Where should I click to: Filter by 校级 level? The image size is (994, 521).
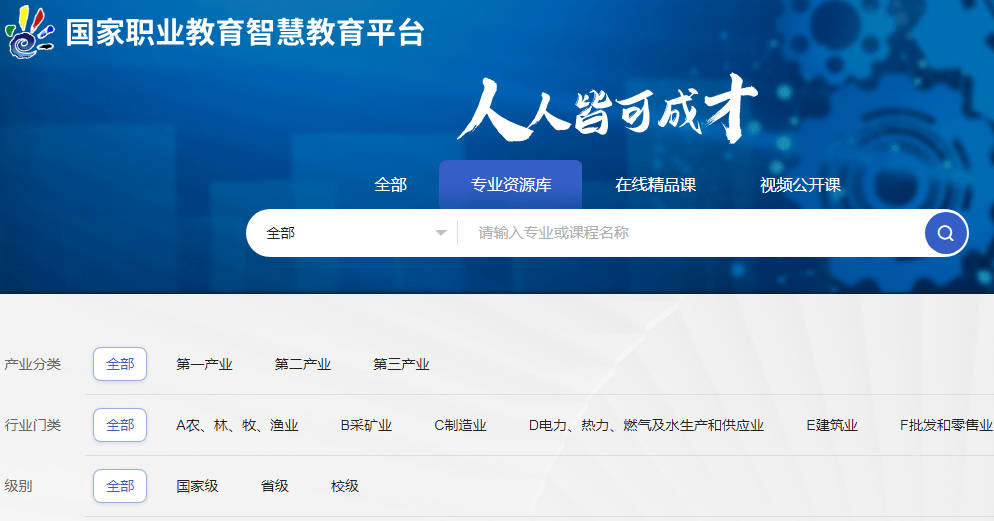point(345,486)
